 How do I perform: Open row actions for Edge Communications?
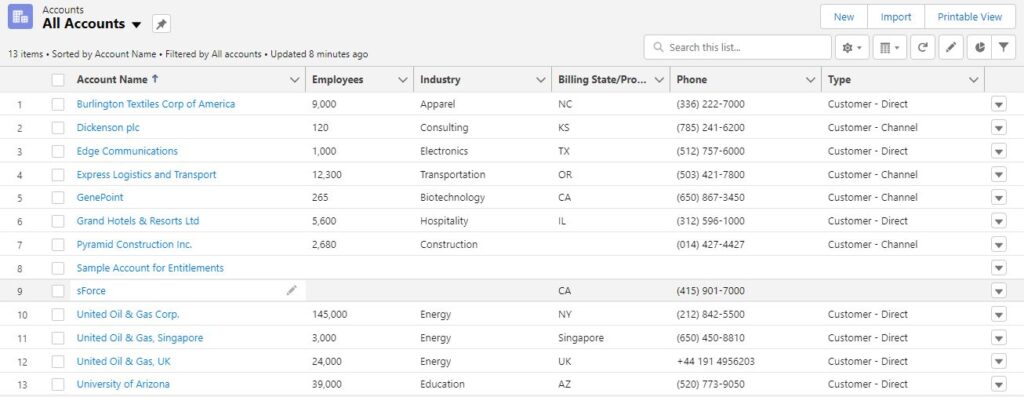tap(999, 151)
